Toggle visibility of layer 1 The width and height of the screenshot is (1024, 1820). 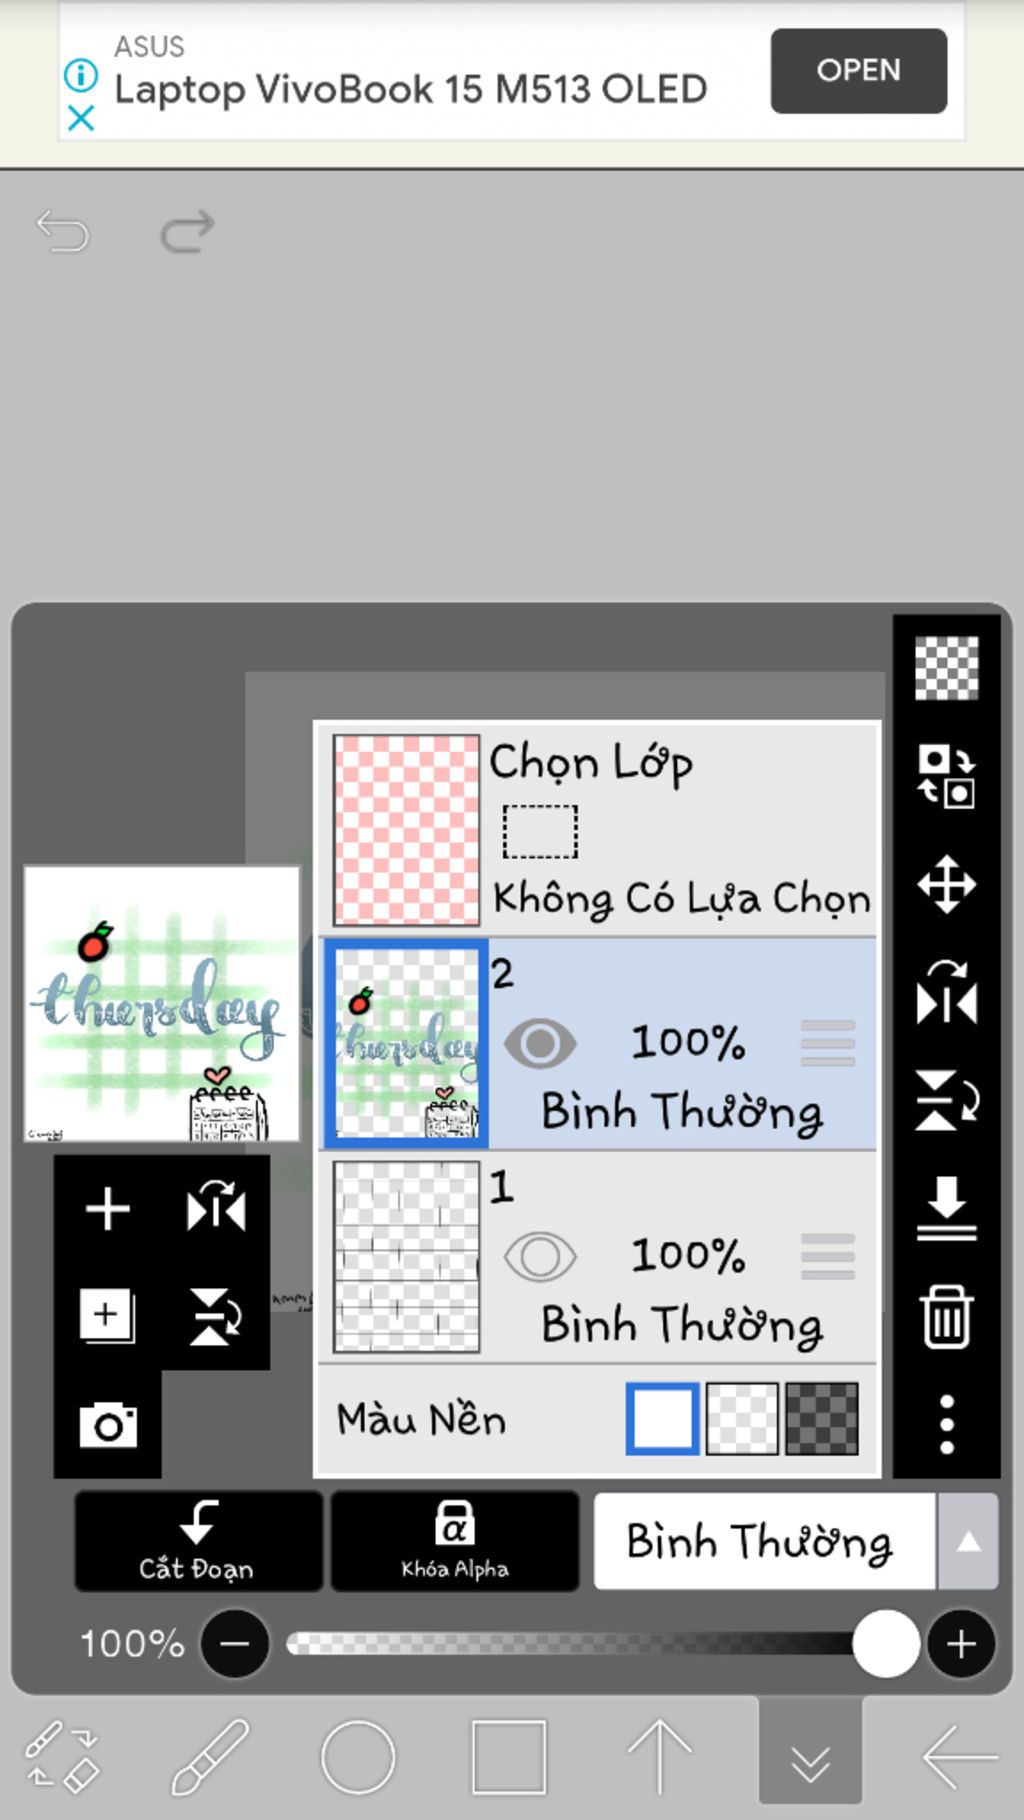tap(540, 1257)
